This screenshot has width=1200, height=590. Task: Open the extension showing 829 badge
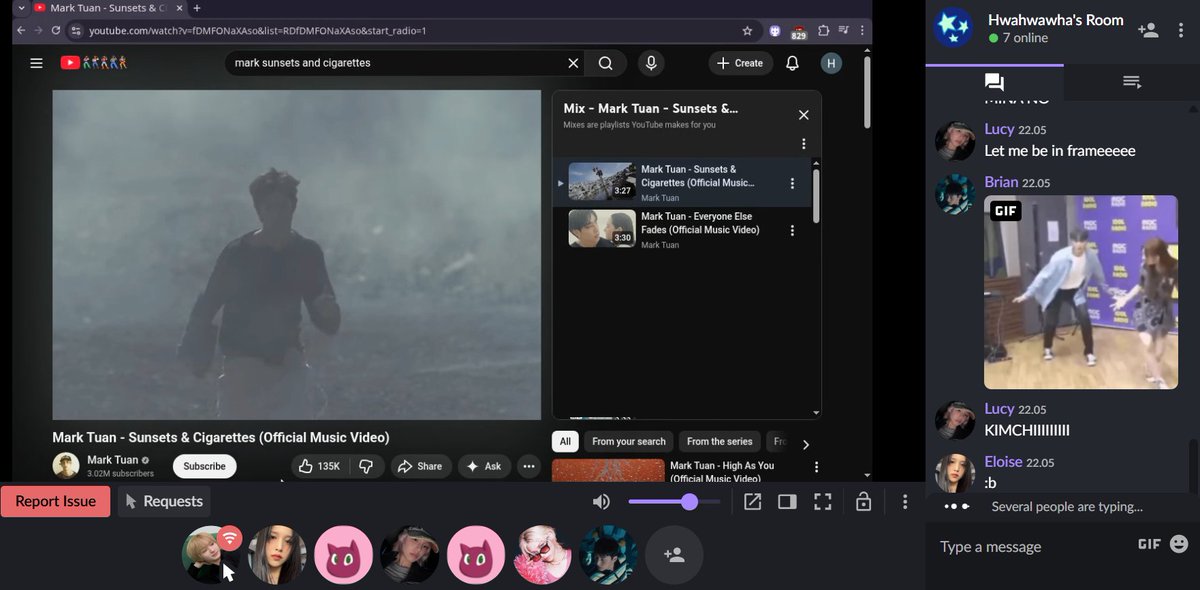click(x=798, y=31)
